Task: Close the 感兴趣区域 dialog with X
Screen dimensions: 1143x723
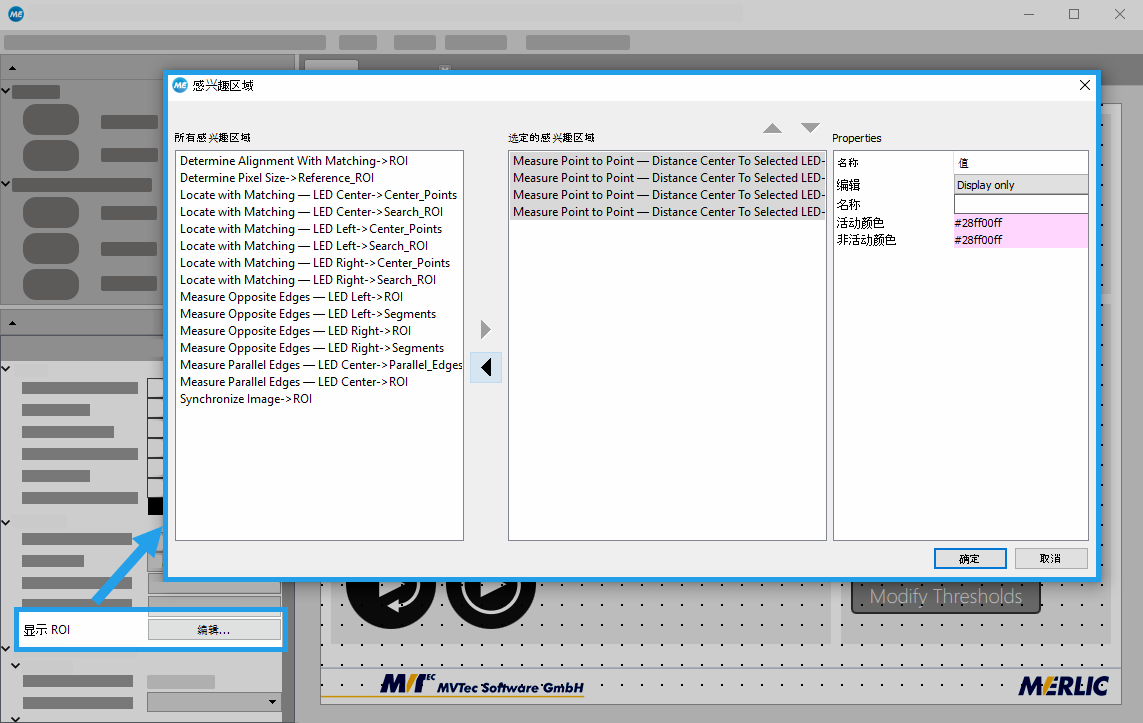Action: coord(1085,85)
